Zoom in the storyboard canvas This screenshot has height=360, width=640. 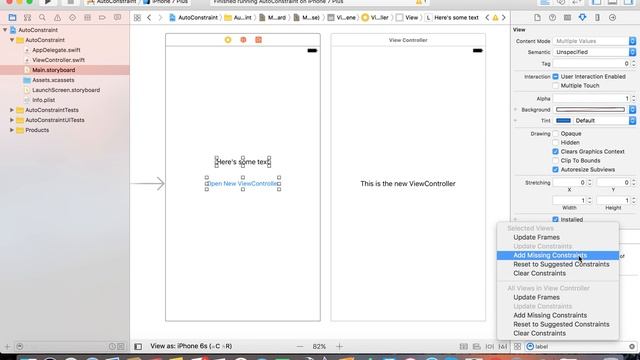pyautogui.click(x=340, y=347)
